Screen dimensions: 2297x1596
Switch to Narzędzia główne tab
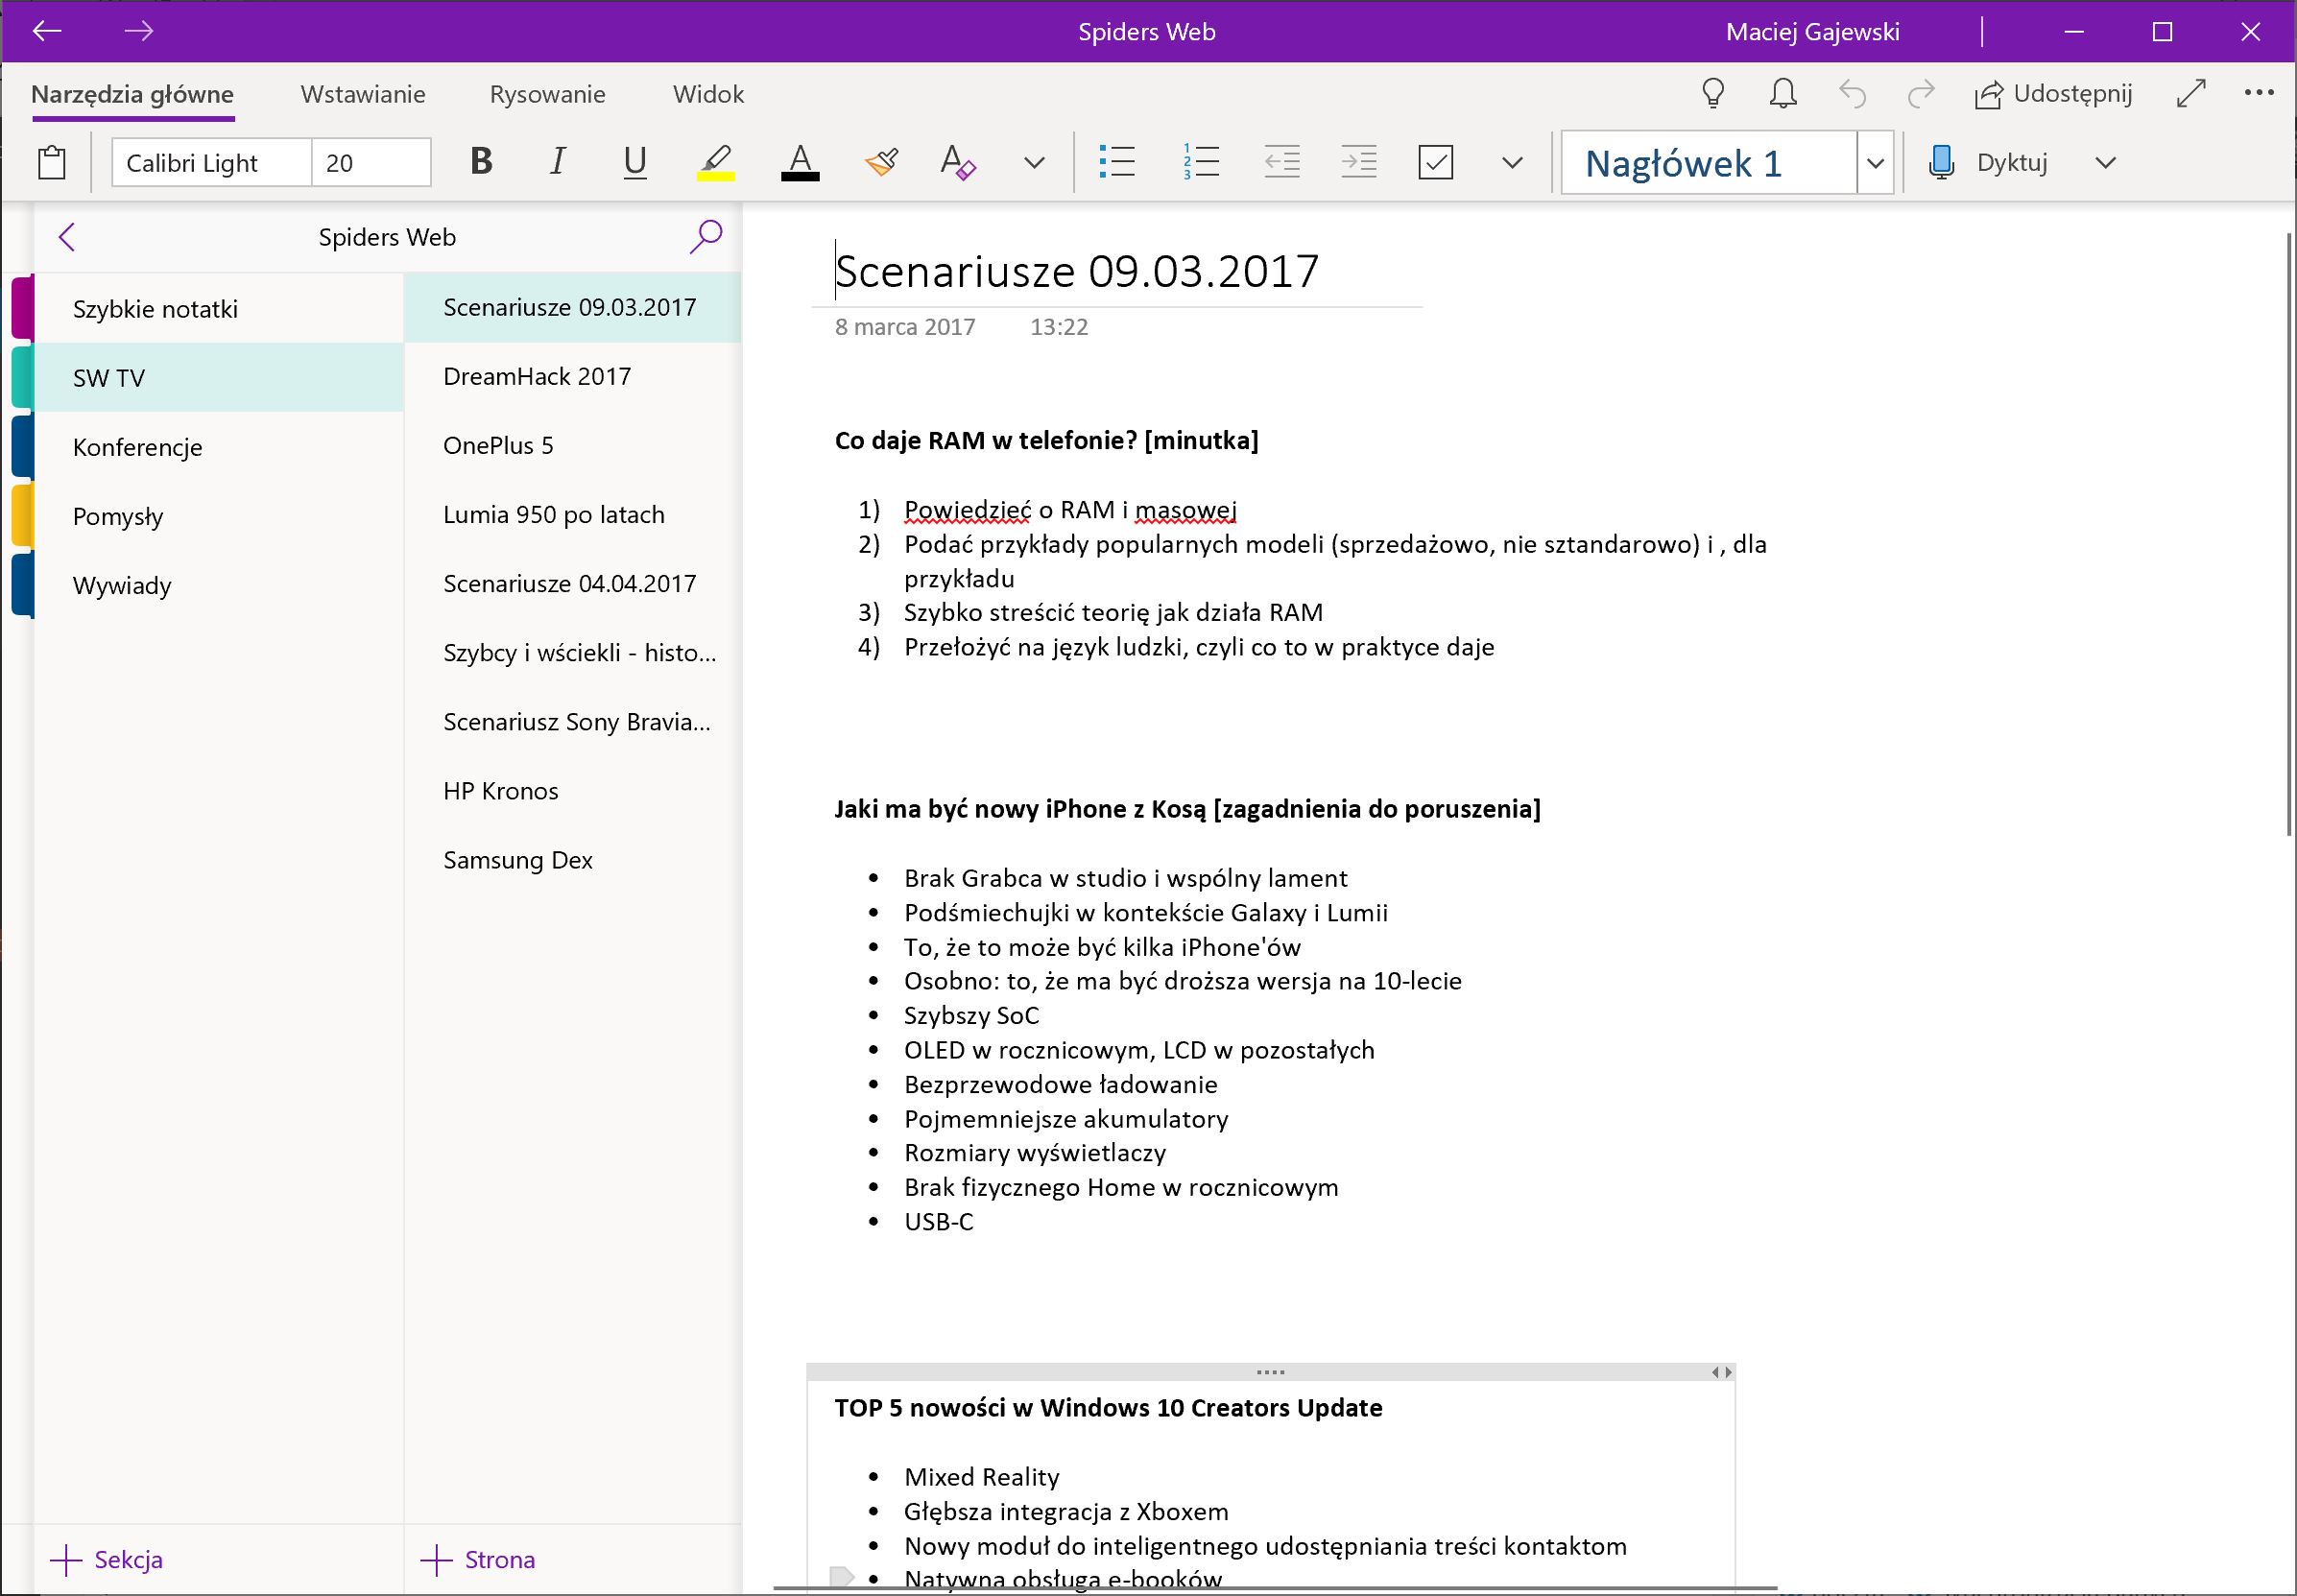[132, 94]
